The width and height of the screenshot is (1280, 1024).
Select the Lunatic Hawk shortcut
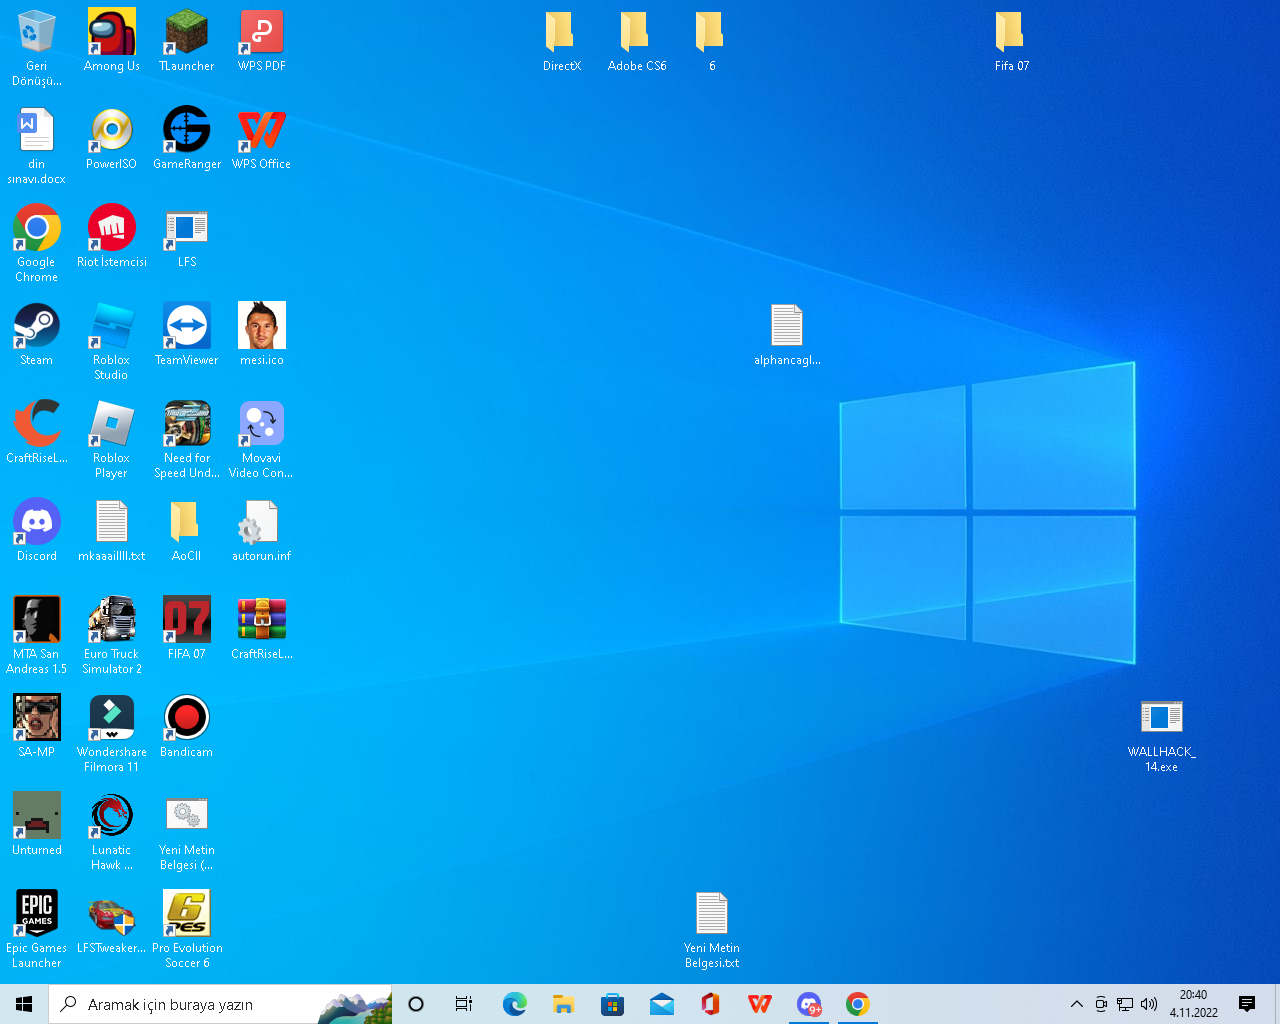pos(112,816)
